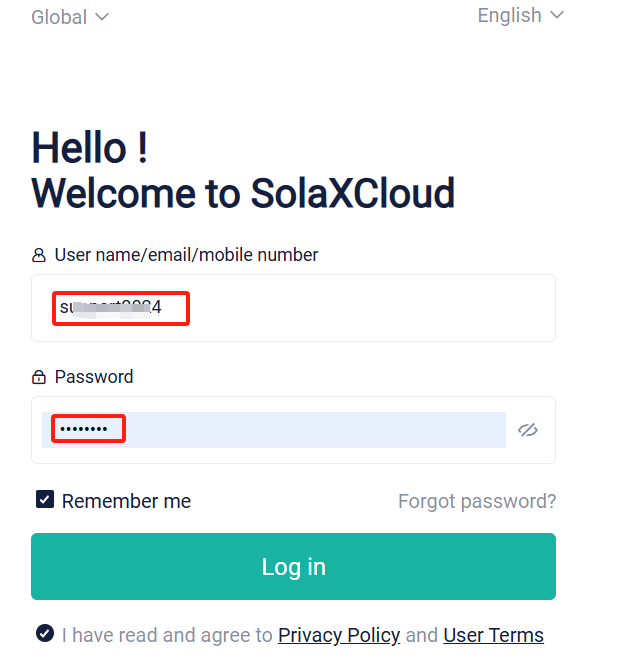Uncheck the Remember me checkbox
Viewport: 626px width, 662px height.
(45, 499)
